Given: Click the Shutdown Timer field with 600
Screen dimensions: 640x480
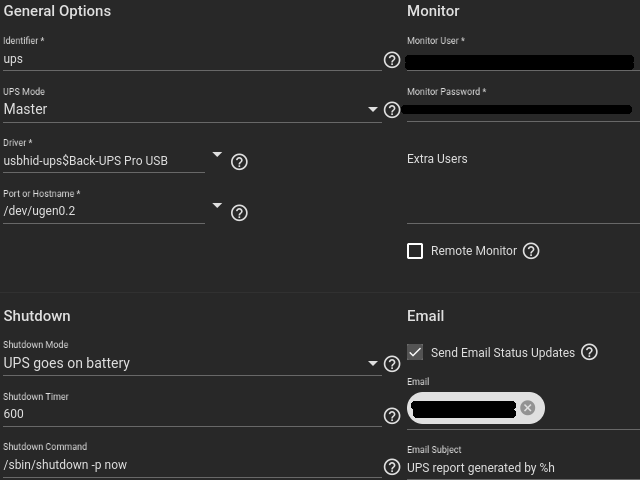Looking at the screenshot, I should tap(192, 414).
